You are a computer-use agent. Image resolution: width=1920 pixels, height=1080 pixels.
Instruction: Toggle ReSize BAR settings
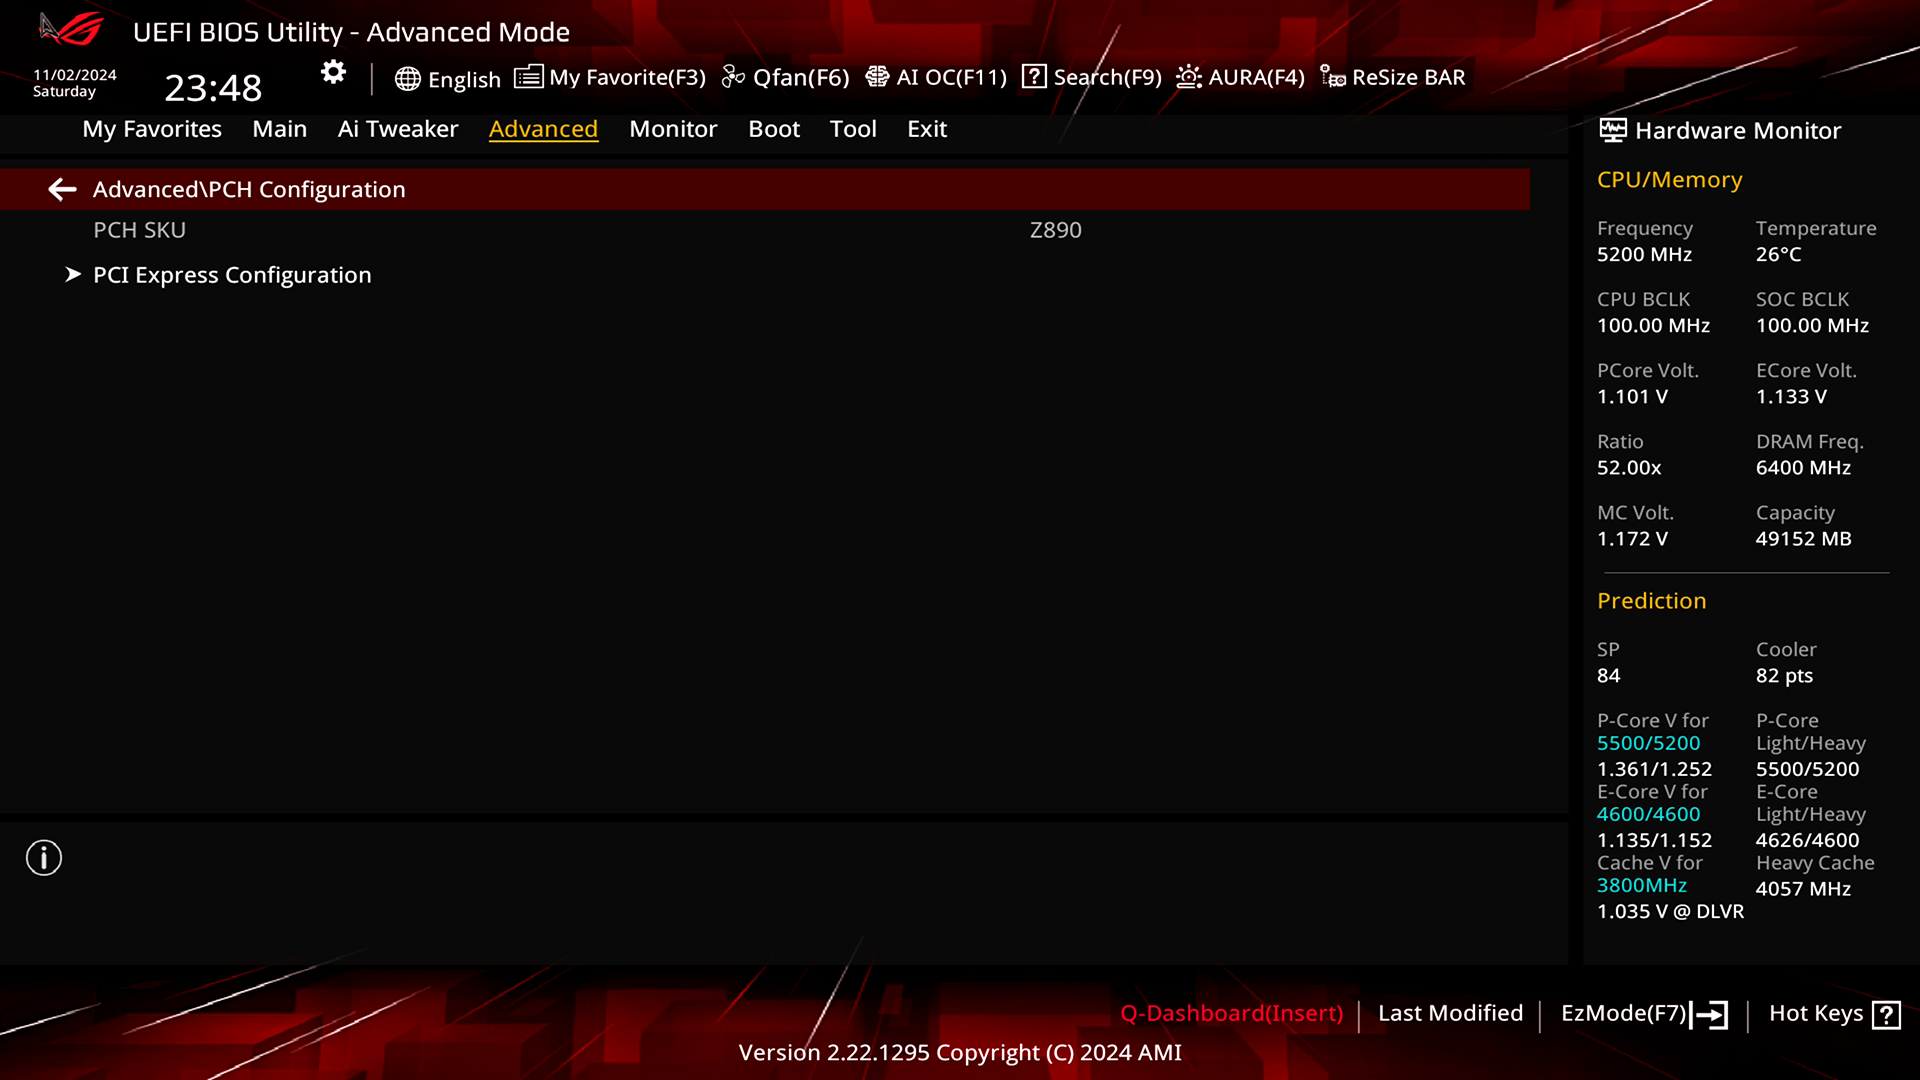pos(1394,76)
